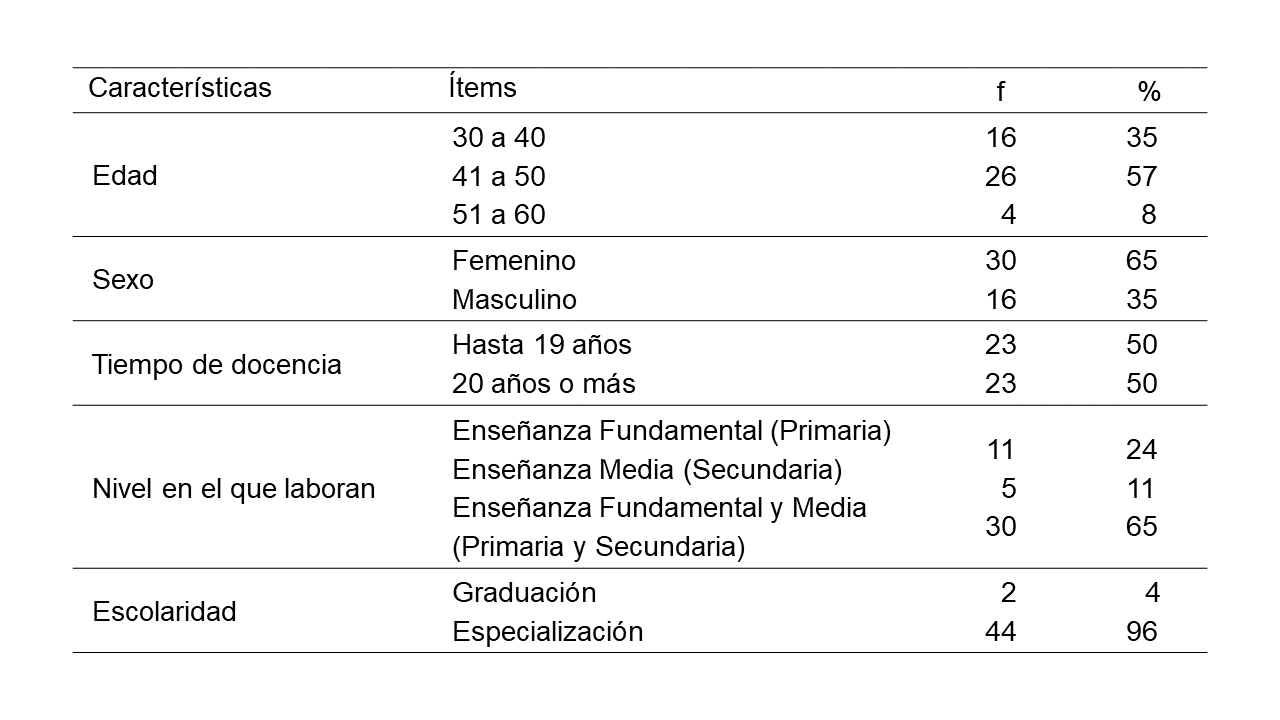This screenshot has height=720, width=1280.
Task: Click the Características column header
Action: pos(180,88)
